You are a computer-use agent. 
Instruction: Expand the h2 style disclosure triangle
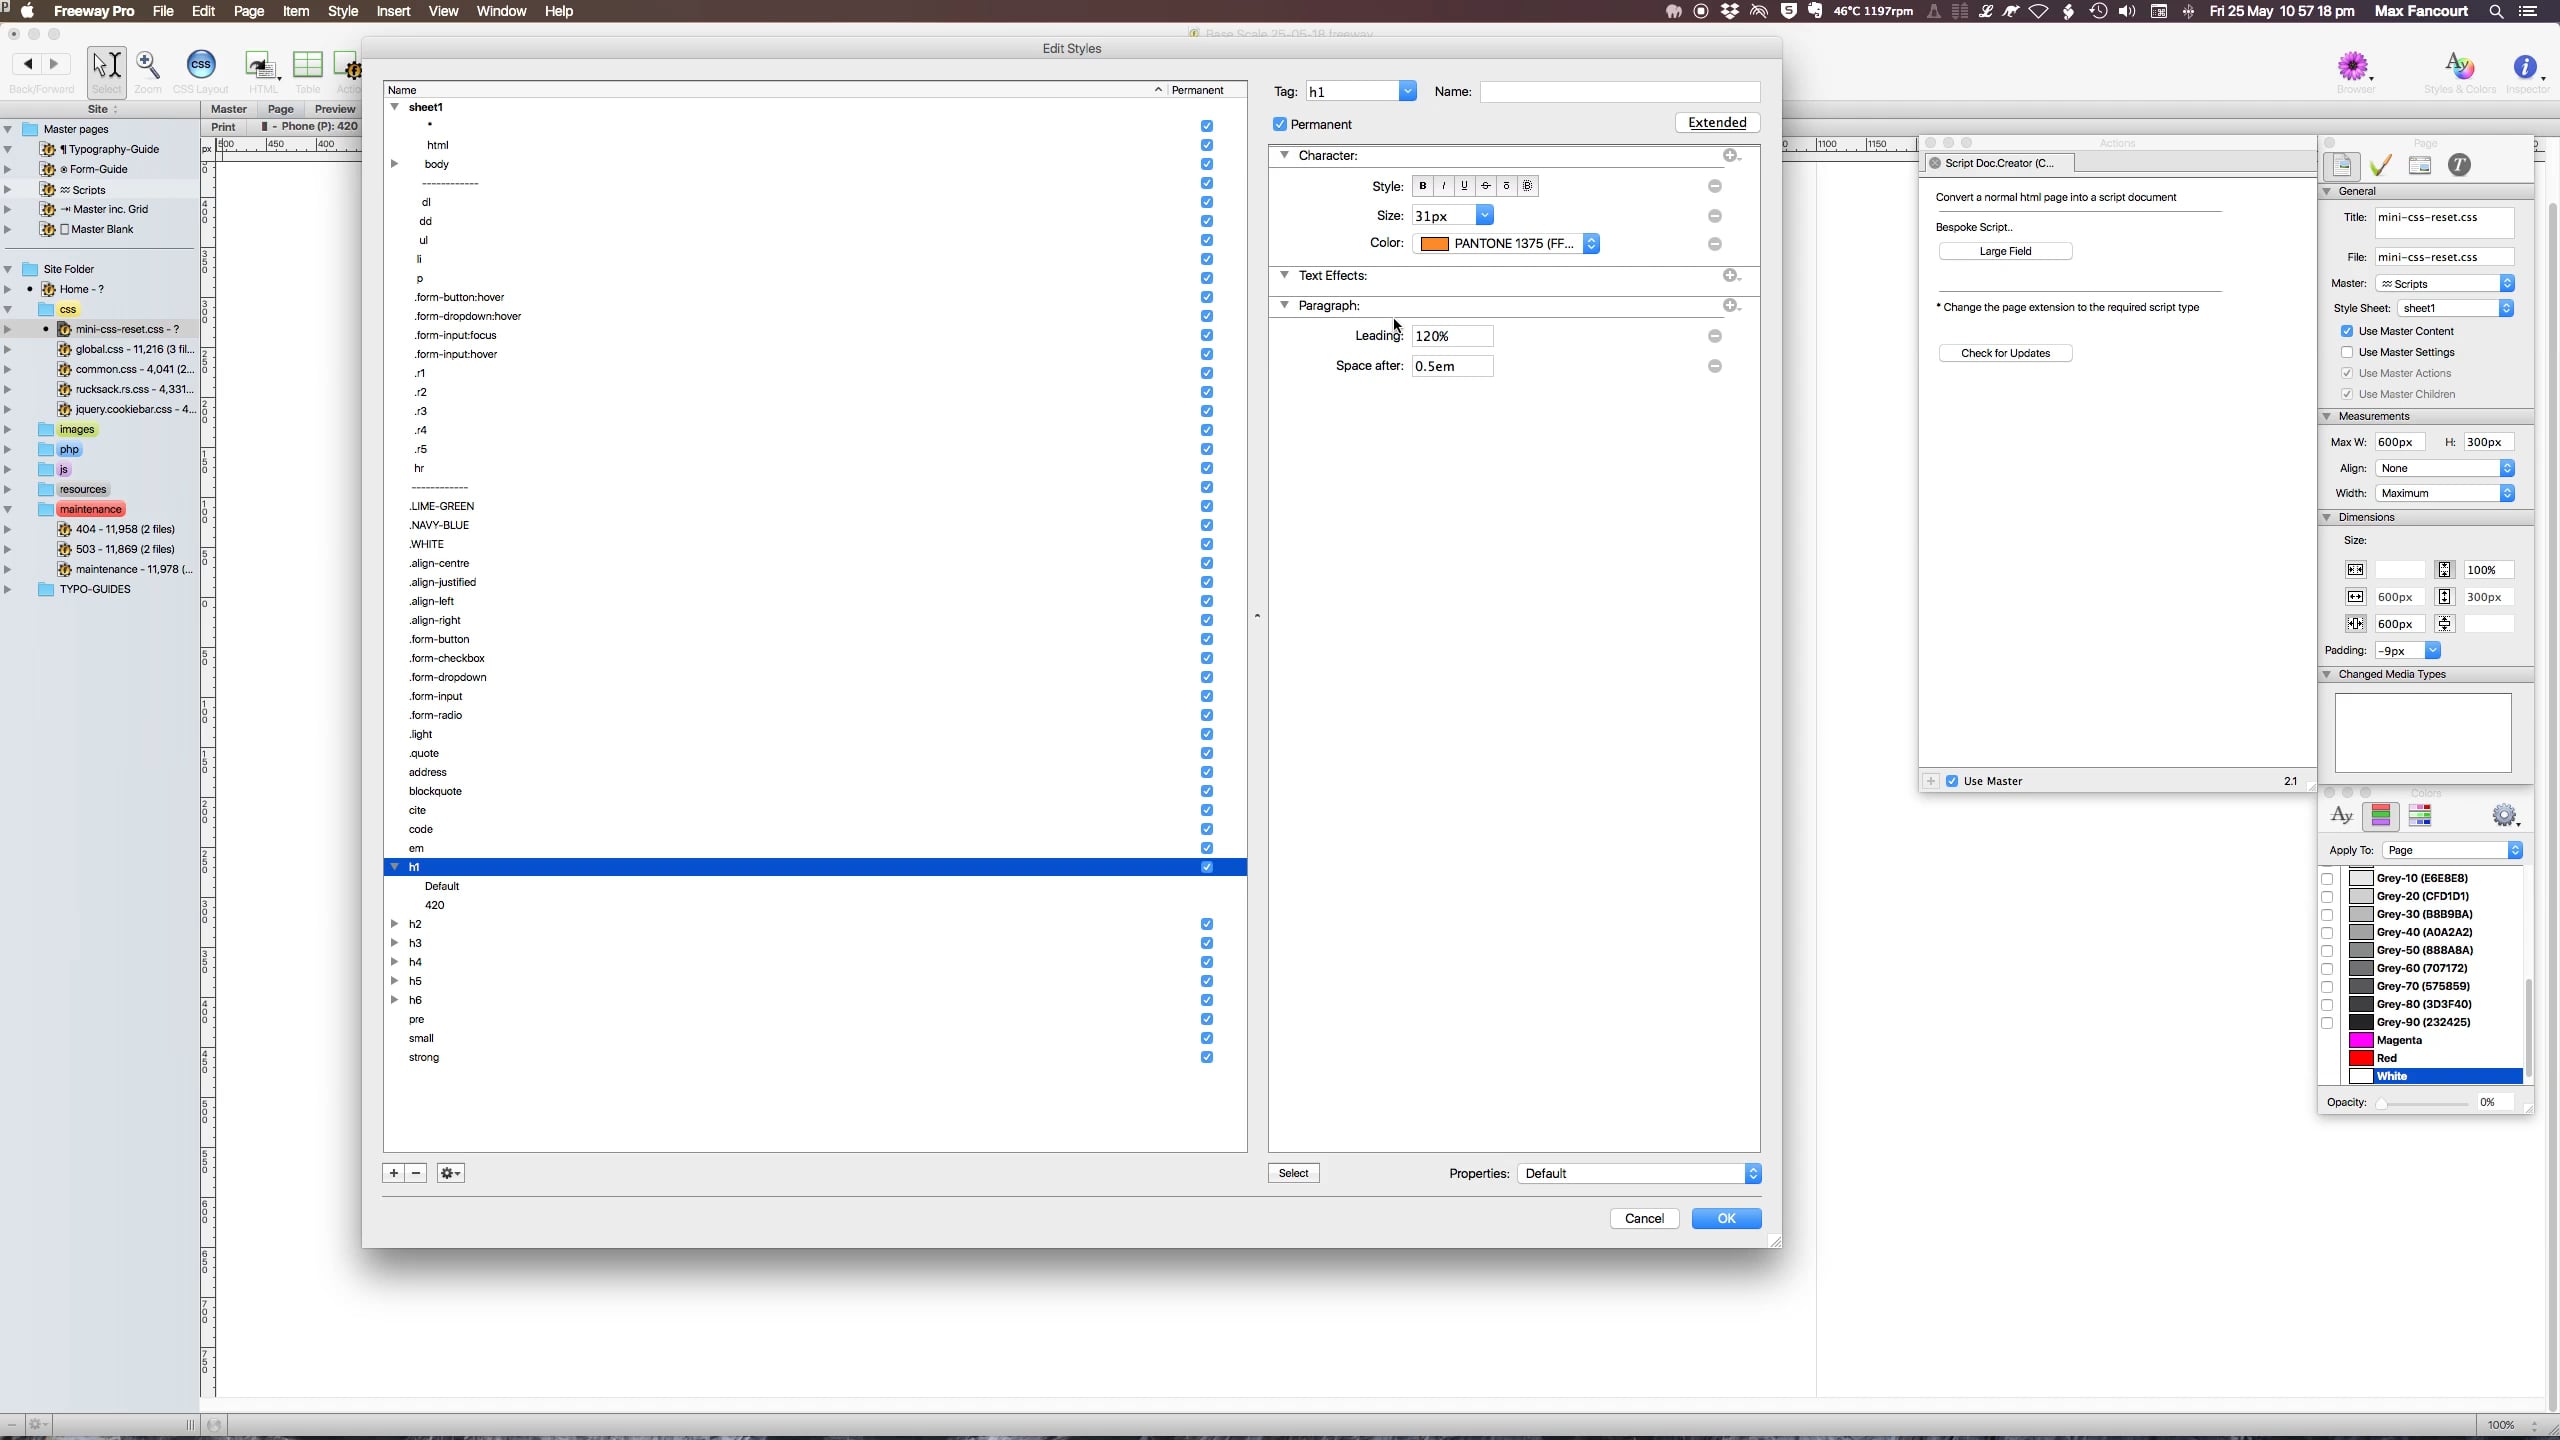point(395,924)
